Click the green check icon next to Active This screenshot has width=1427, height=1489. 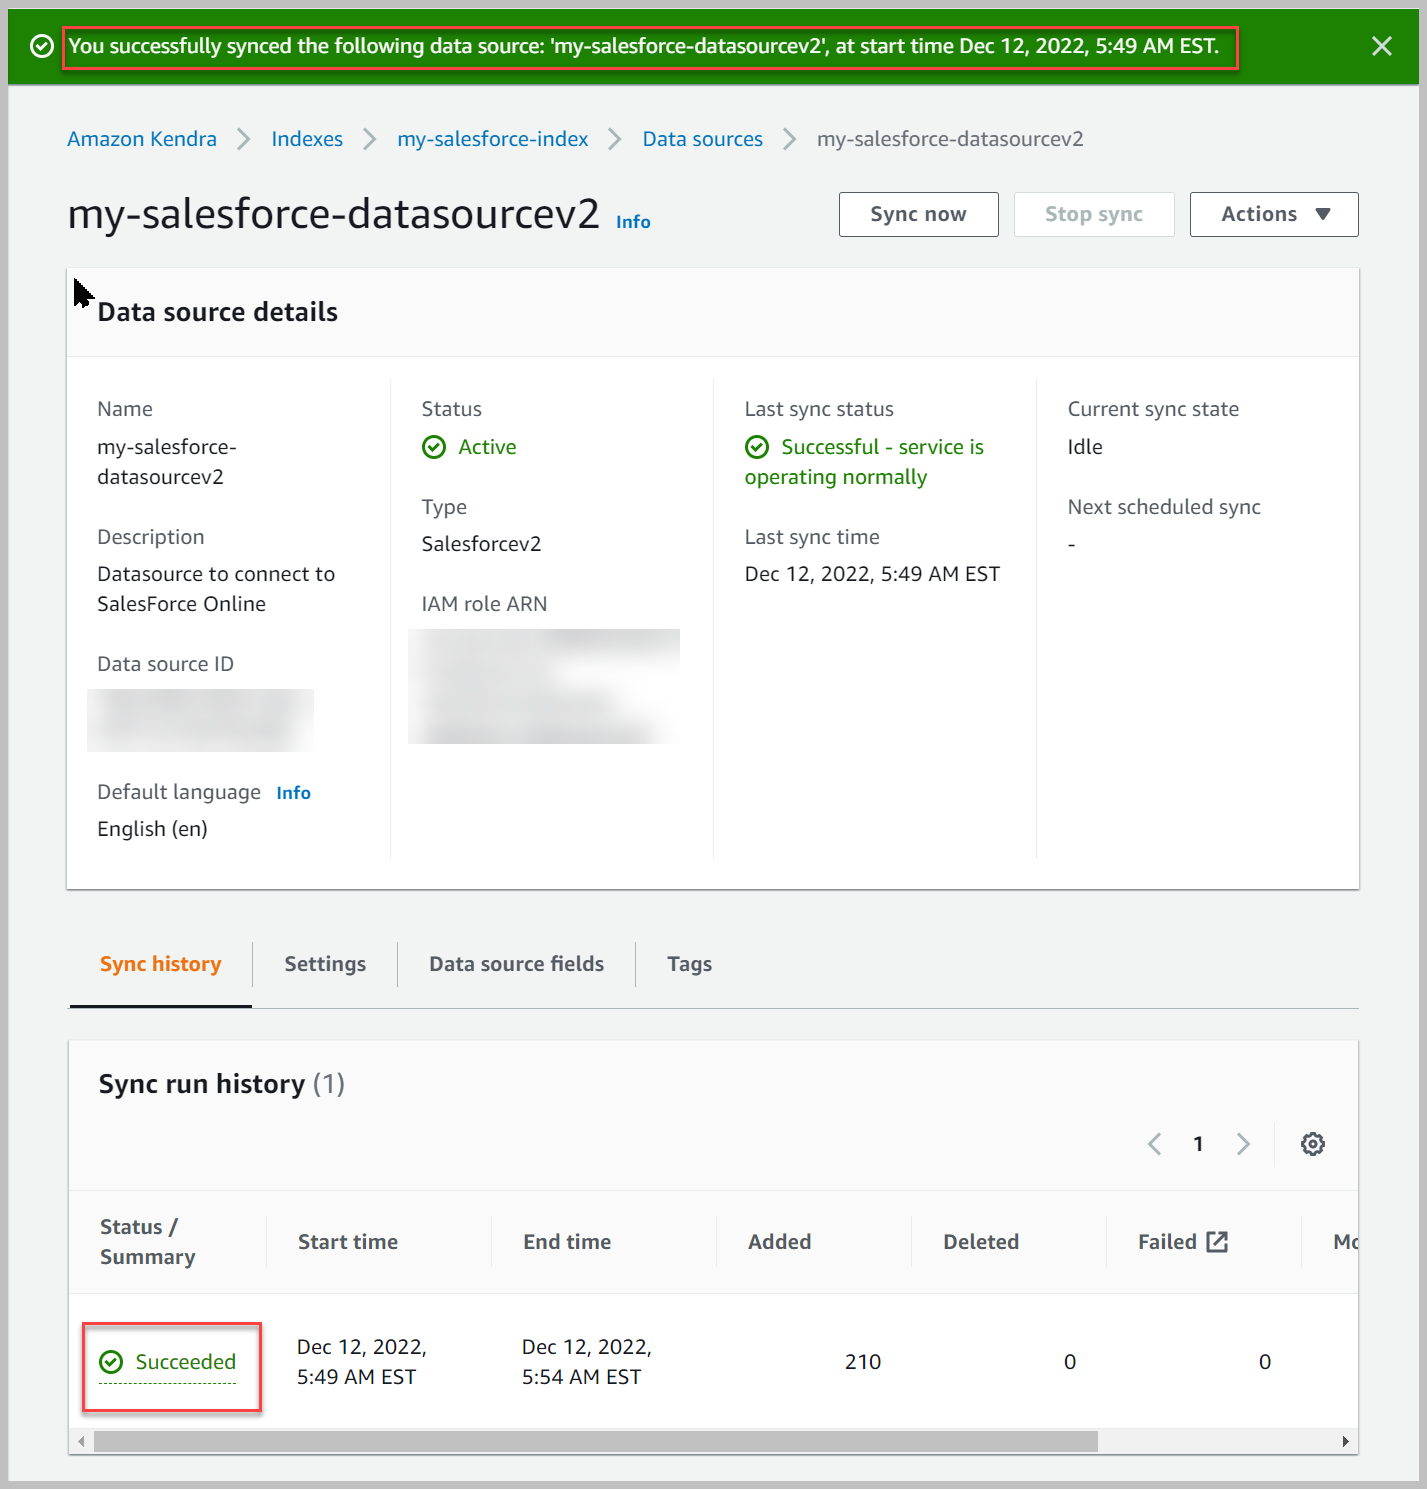434,447
